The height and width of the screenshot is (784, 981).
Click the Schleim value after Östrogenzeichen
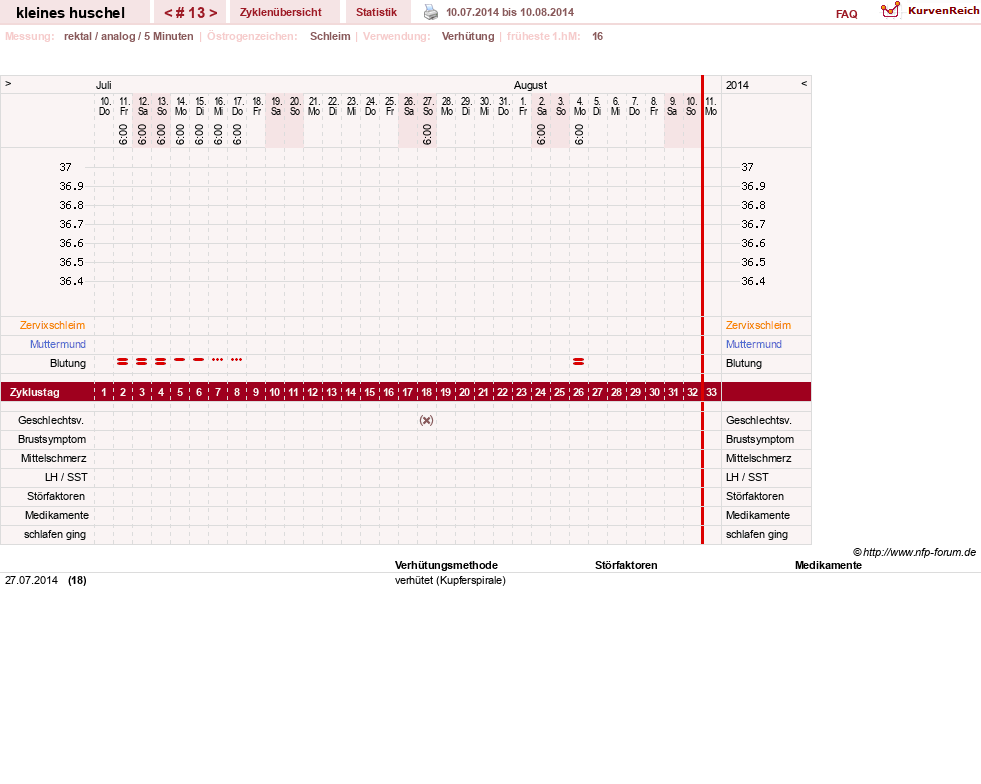[330, 36]
